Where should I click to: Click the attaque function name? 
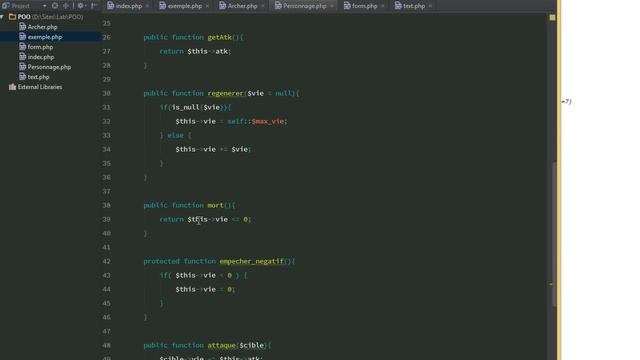tap(221, 345)
